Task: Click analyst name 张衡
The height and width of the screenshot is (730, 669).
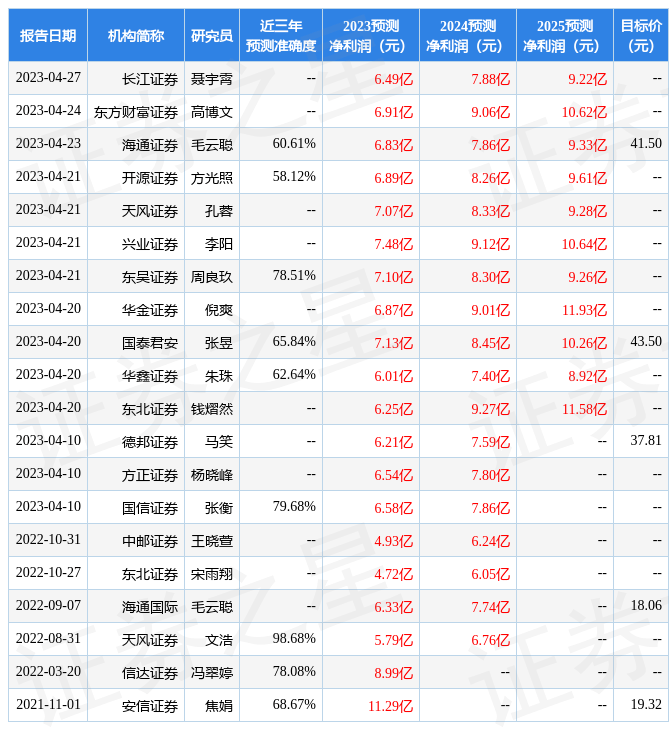Action: click(x=219, y=508)
